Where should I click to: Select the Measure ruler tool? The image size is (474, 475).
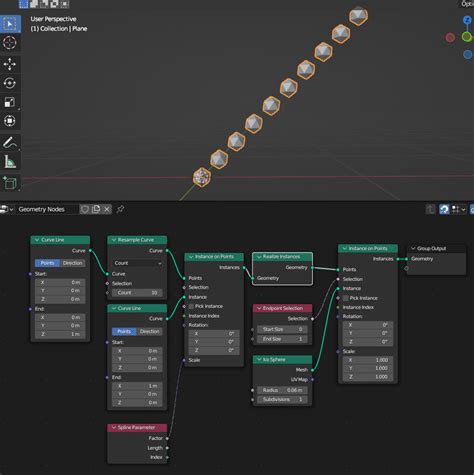coord(10,162)
